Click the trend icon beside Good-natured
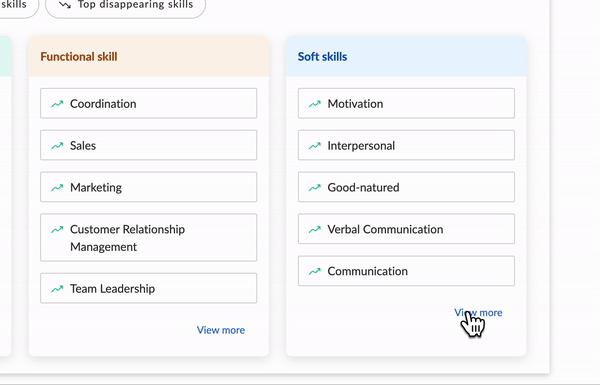 315,188
